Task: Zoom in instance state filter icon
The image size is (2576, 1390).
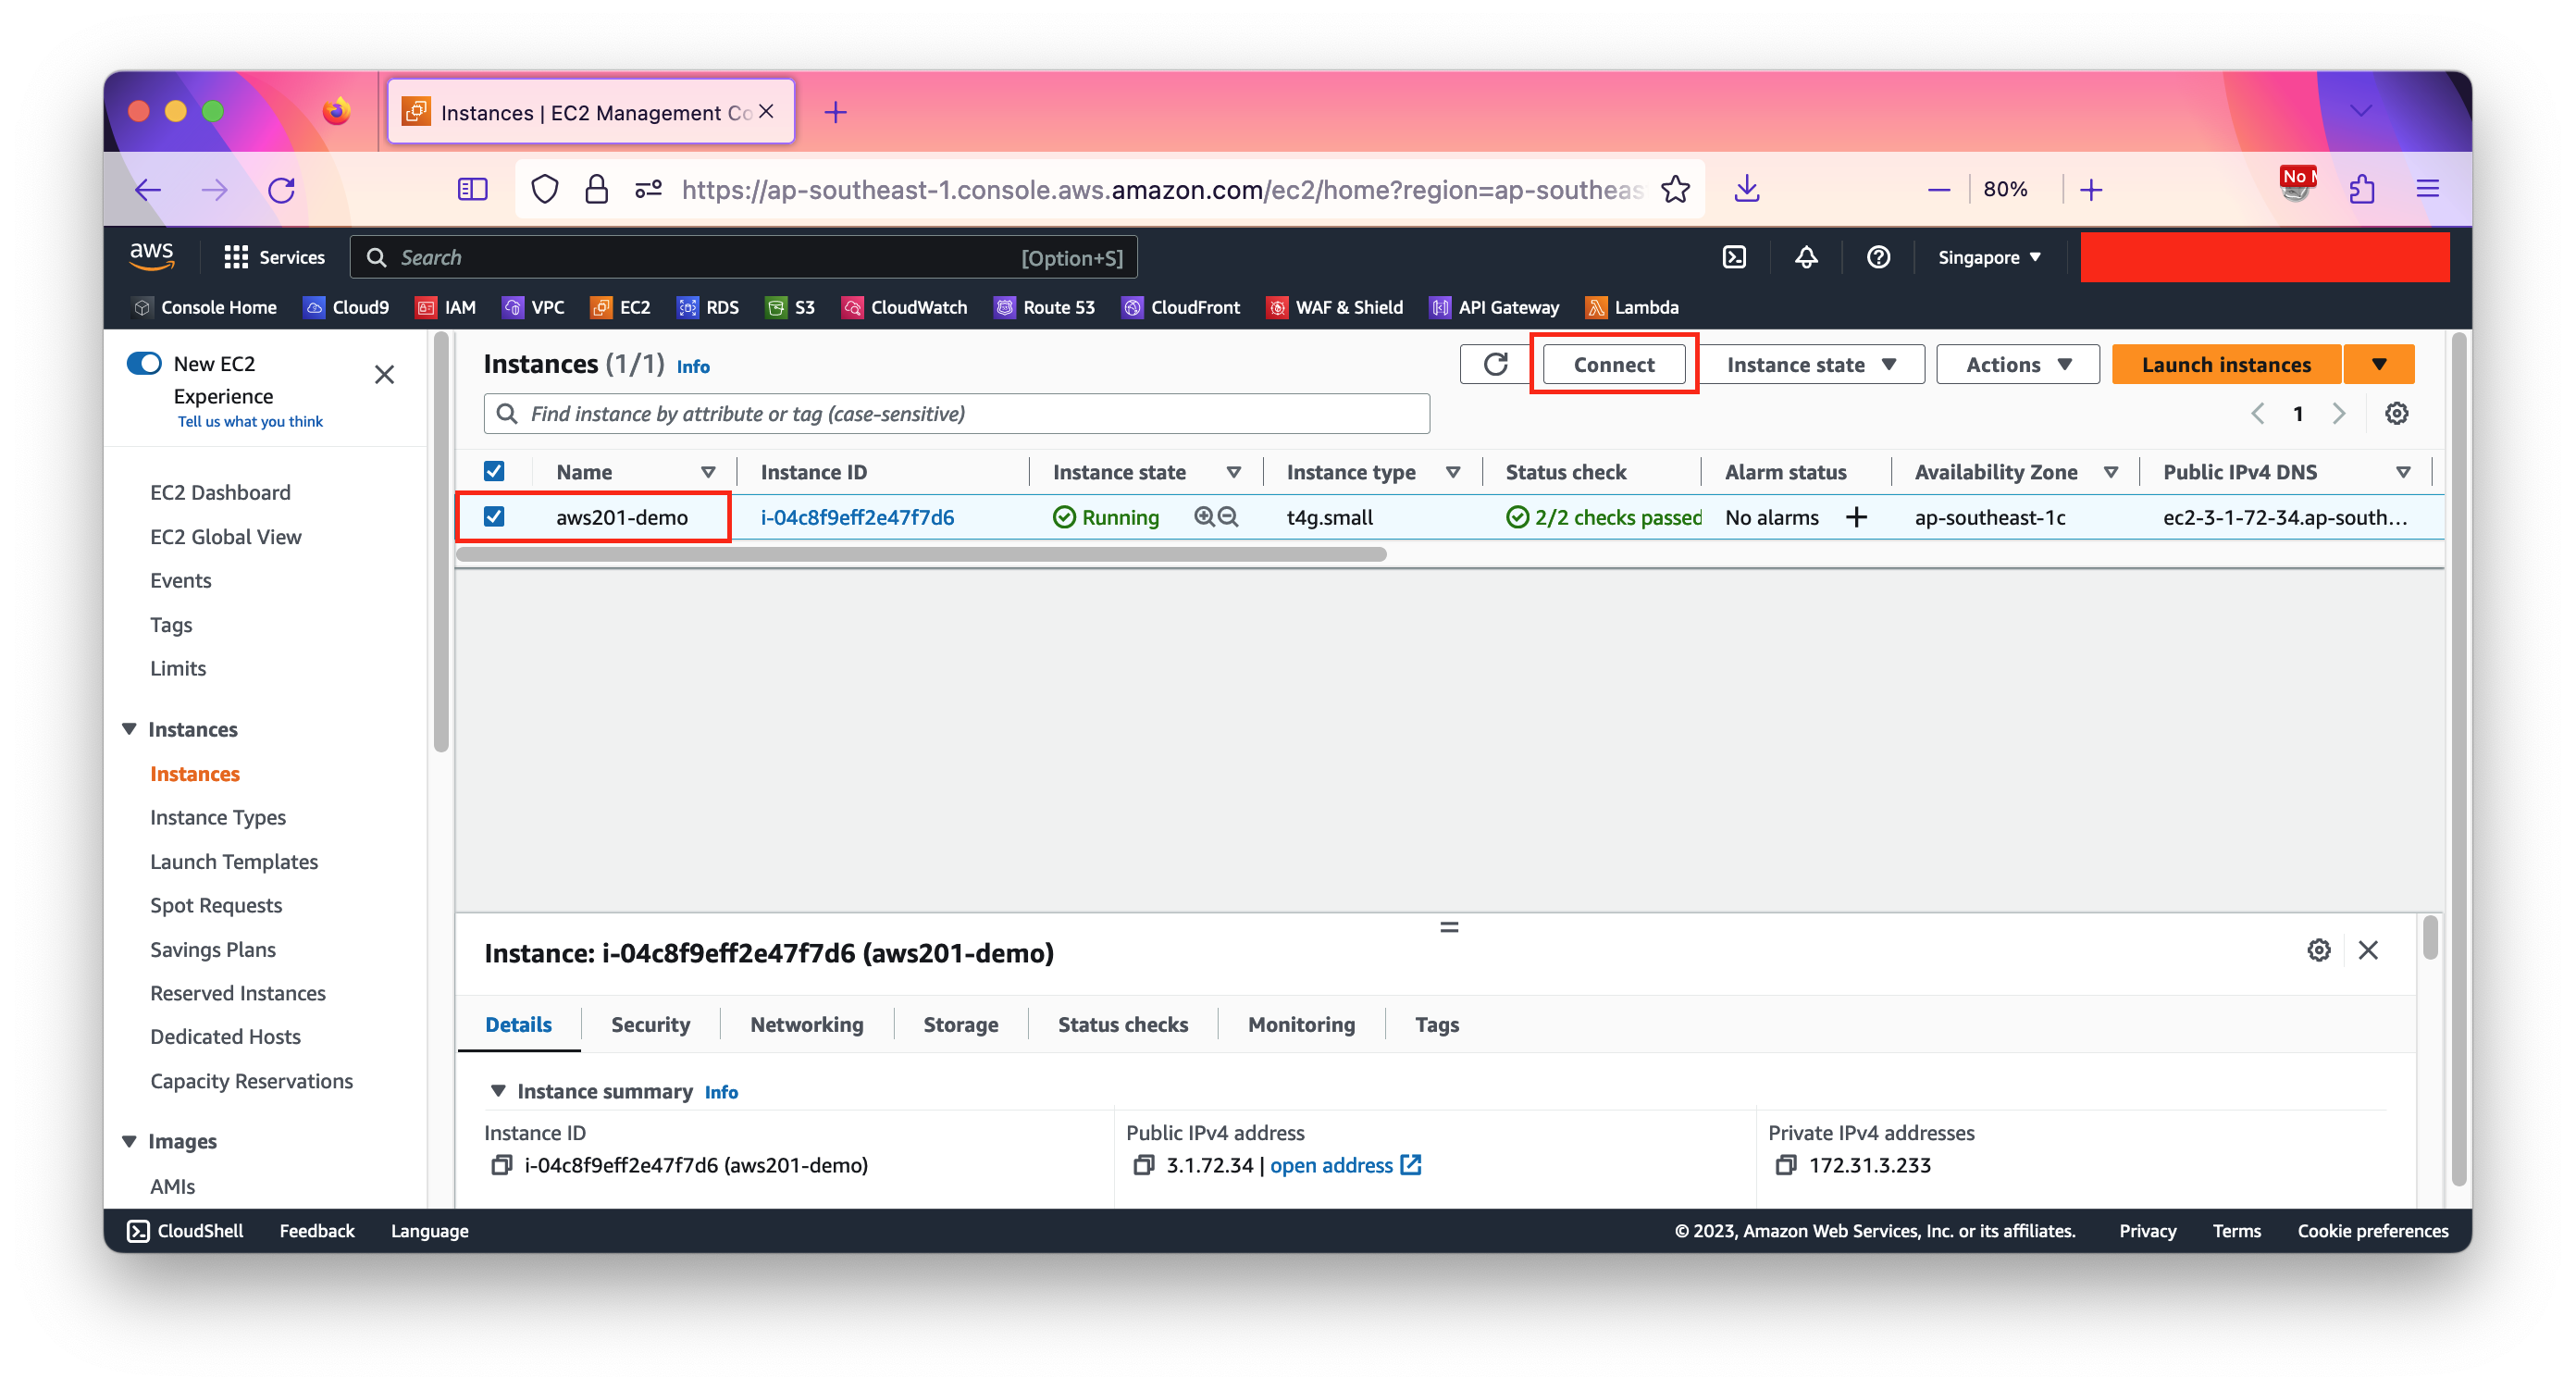Action: pos(1204,516)
